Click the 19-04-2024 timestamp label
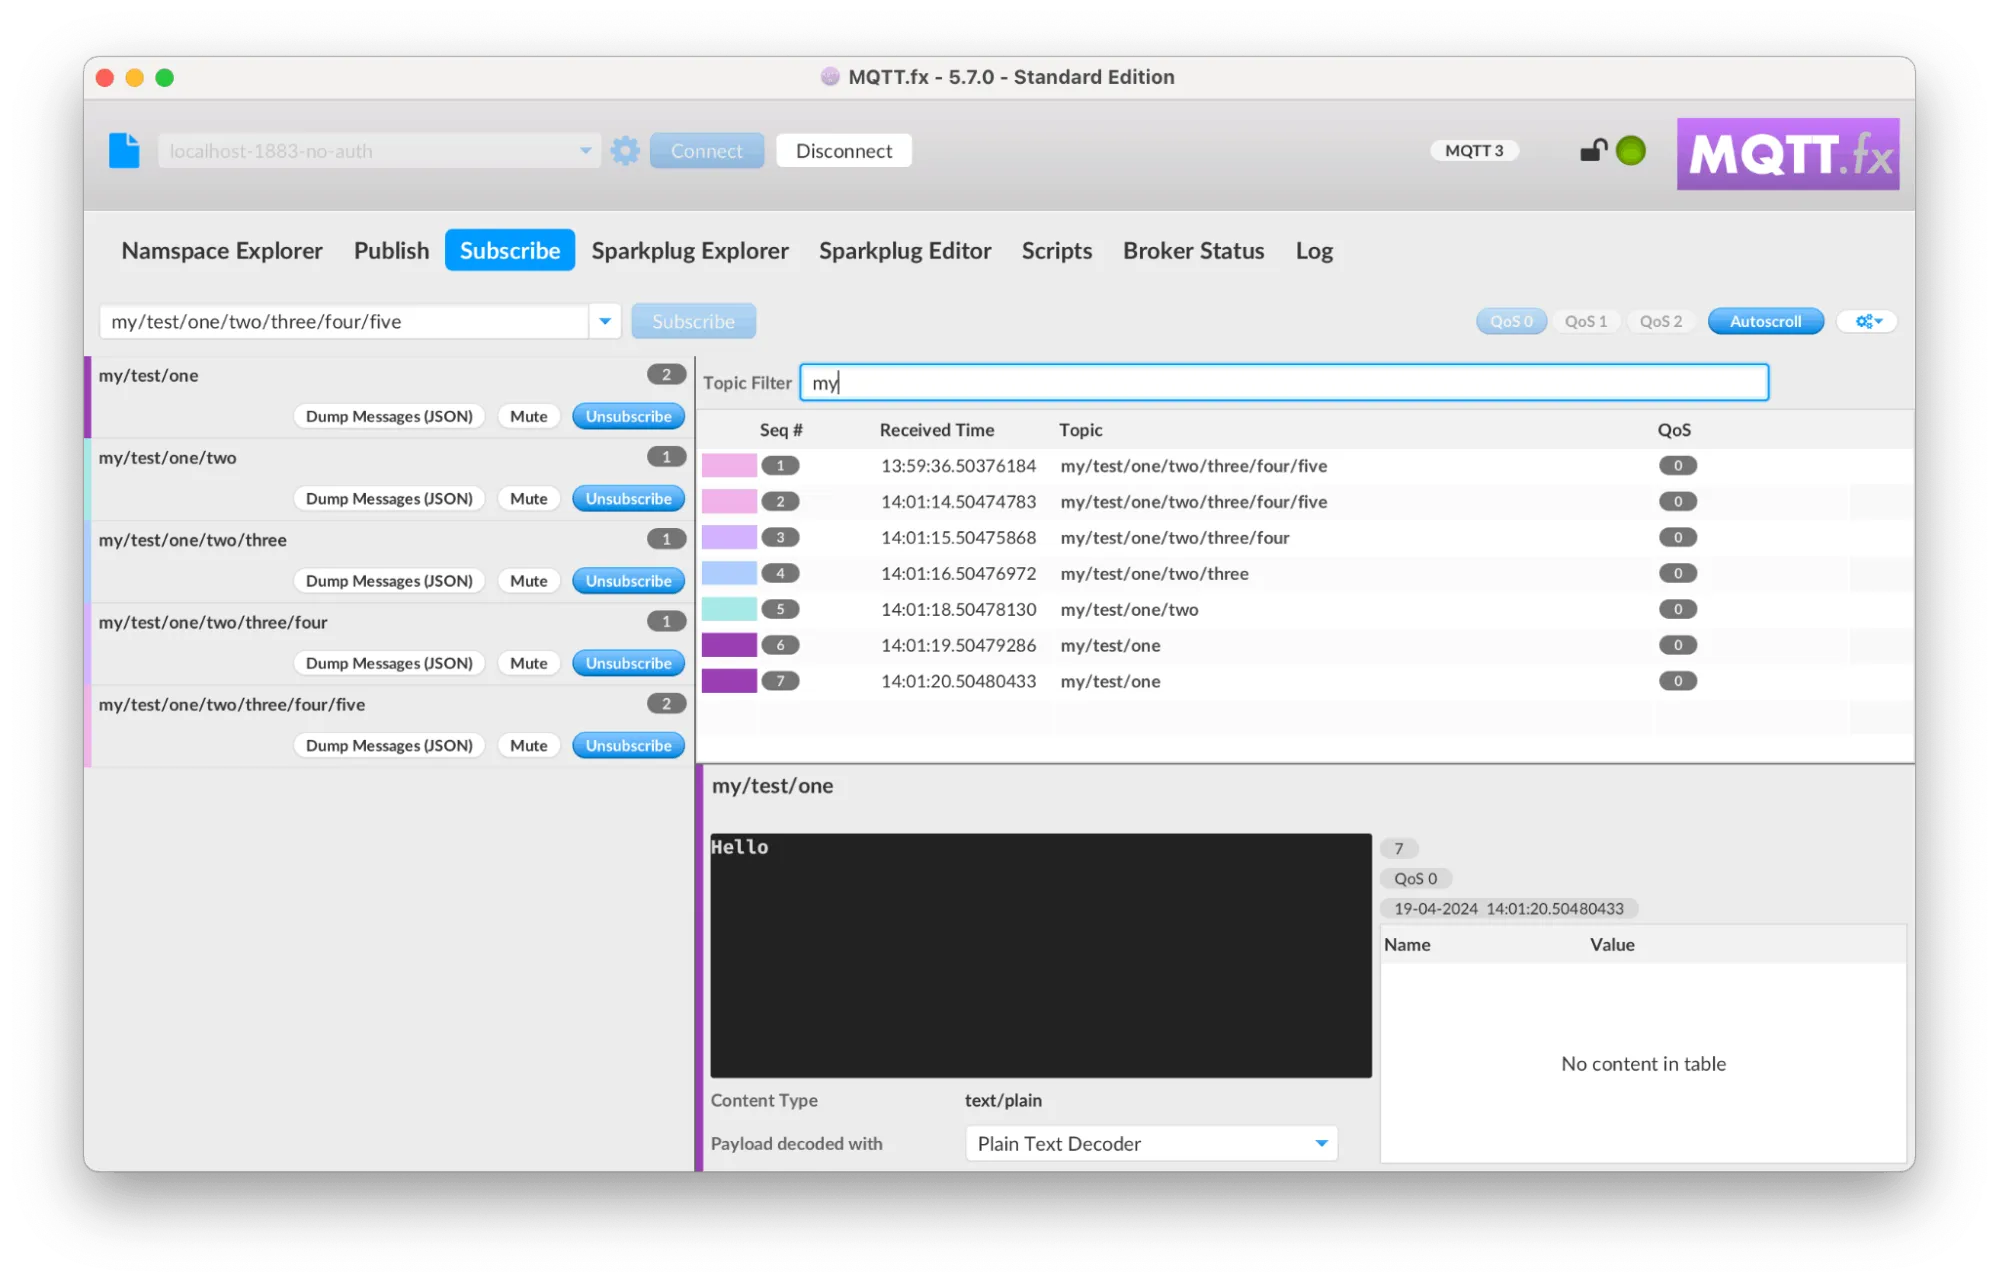This screenshot has width=1999, height=1283. [1508, 908]
